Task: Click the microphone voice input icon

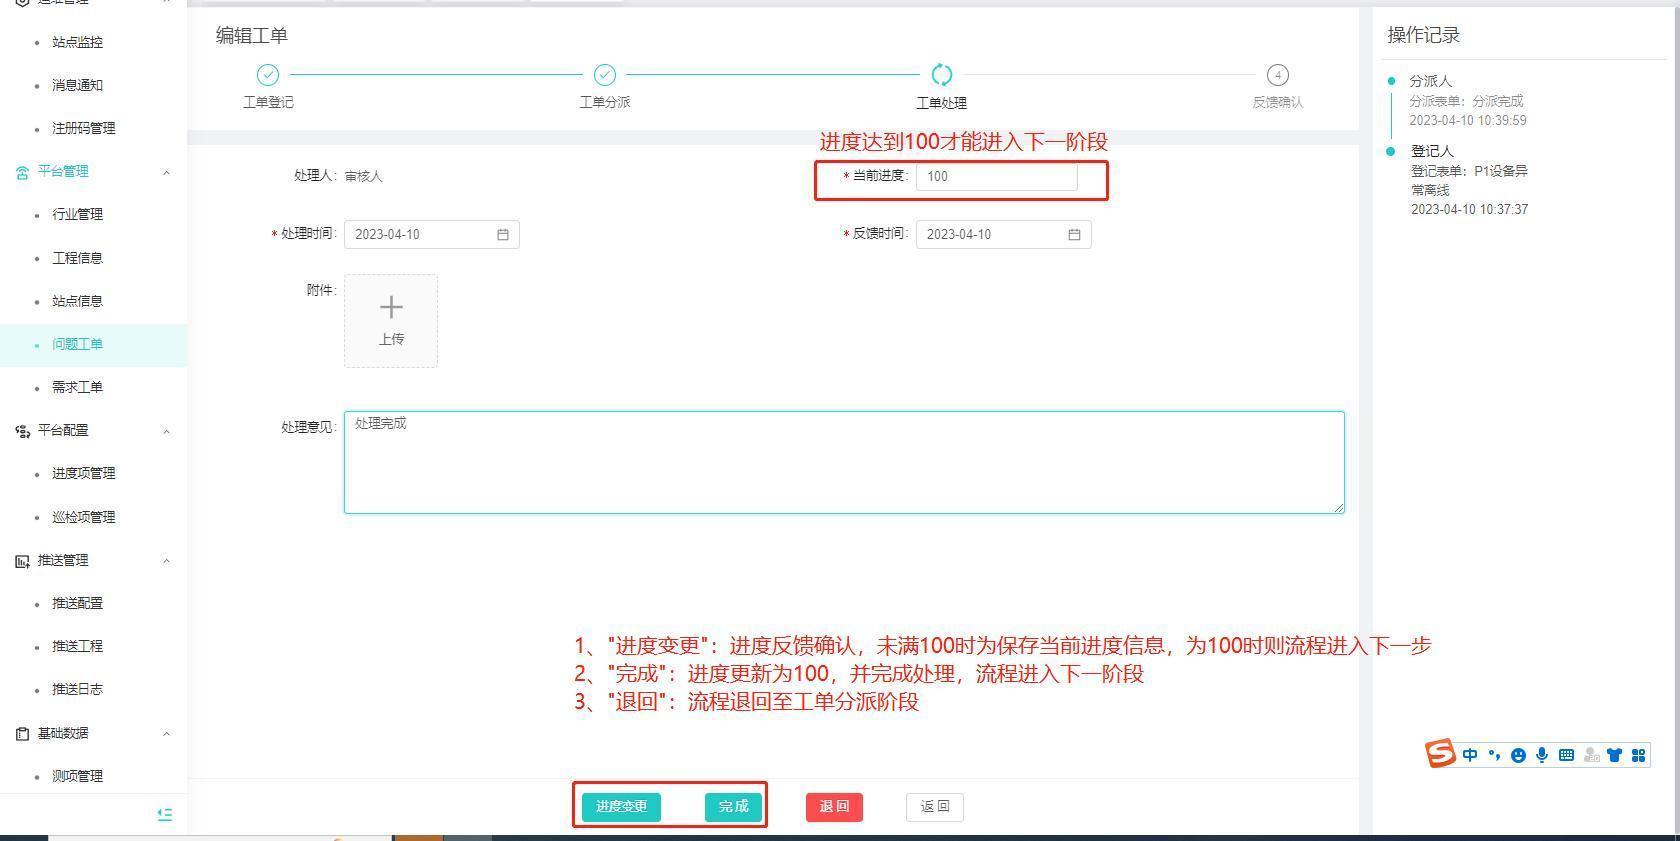Action: (1542, 755)
